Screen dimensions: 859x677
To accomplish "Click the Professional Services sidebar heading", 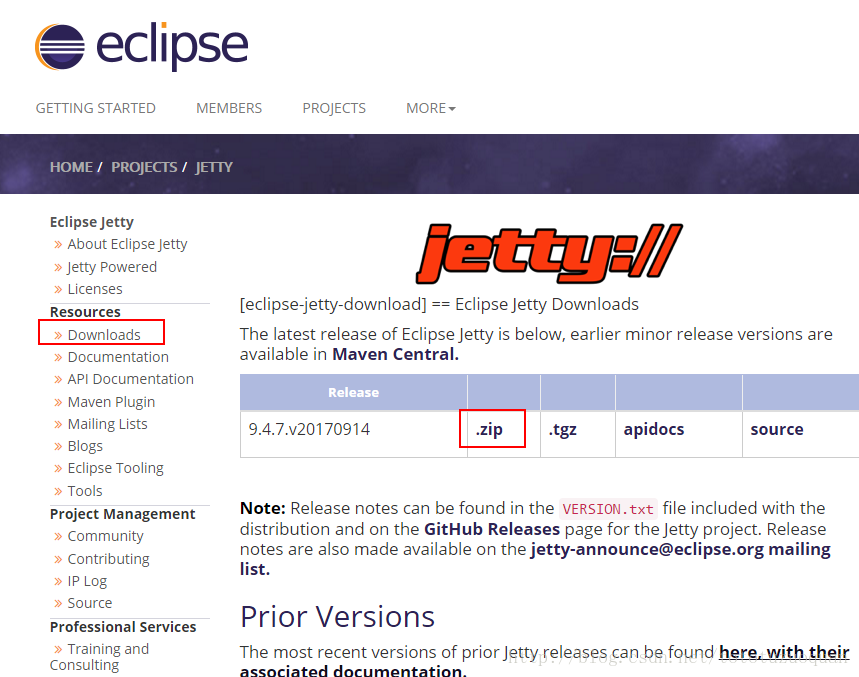I will 123,627.
